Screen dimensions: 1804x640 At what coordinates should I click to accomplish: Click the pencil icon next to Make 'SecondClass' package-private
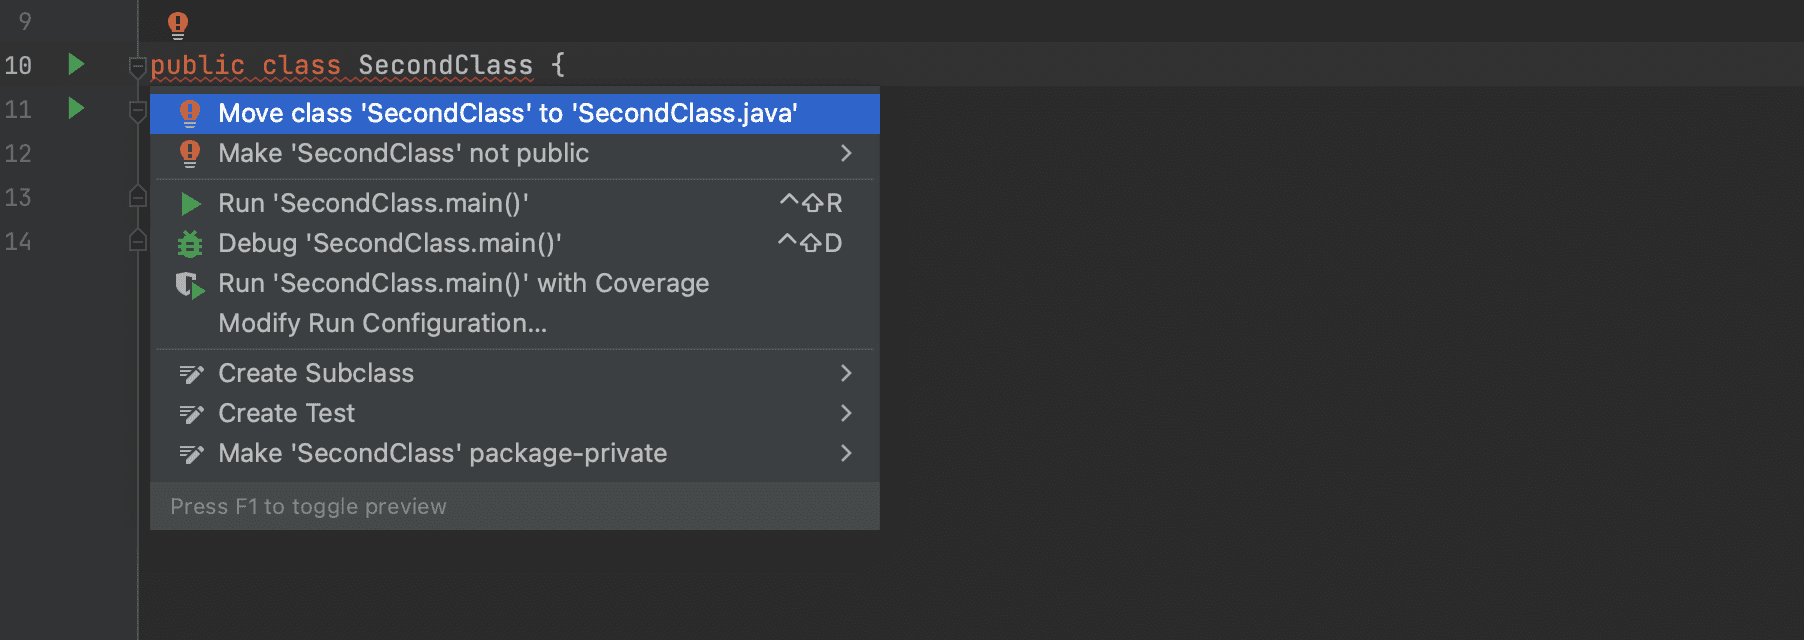click(190, 453)
